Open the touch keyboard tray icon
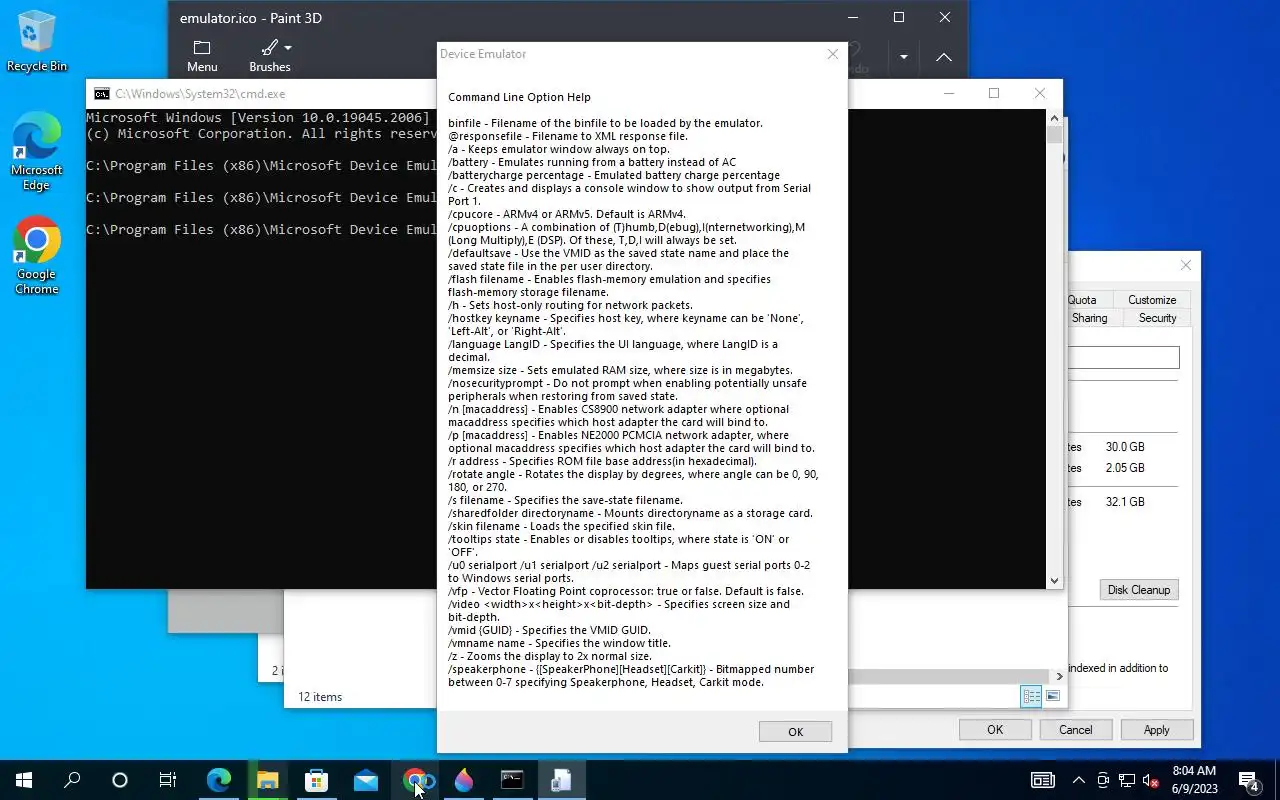 pyautogui.click(x=1042, y=780)
